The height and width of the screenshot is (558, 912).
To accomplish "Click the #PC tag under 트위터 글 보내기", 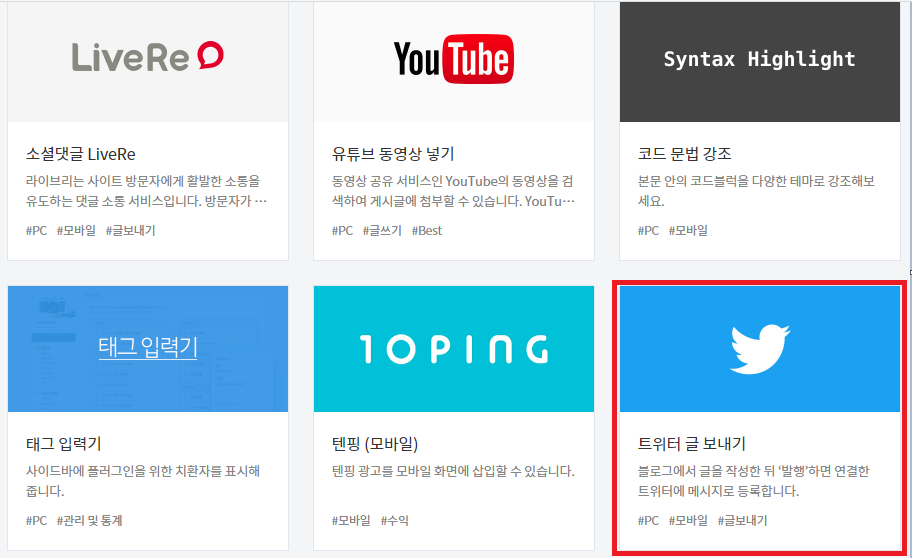I will point(648,520).
